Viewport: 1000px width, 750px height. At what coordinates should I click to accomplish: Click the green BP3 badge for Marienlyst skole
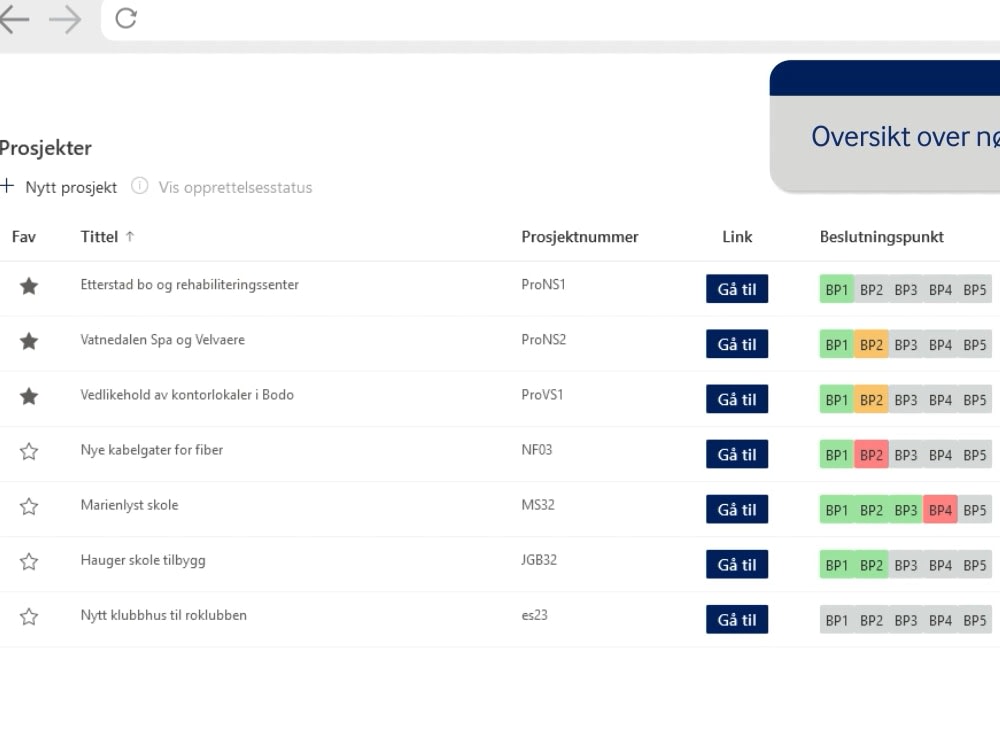point(905,509)
